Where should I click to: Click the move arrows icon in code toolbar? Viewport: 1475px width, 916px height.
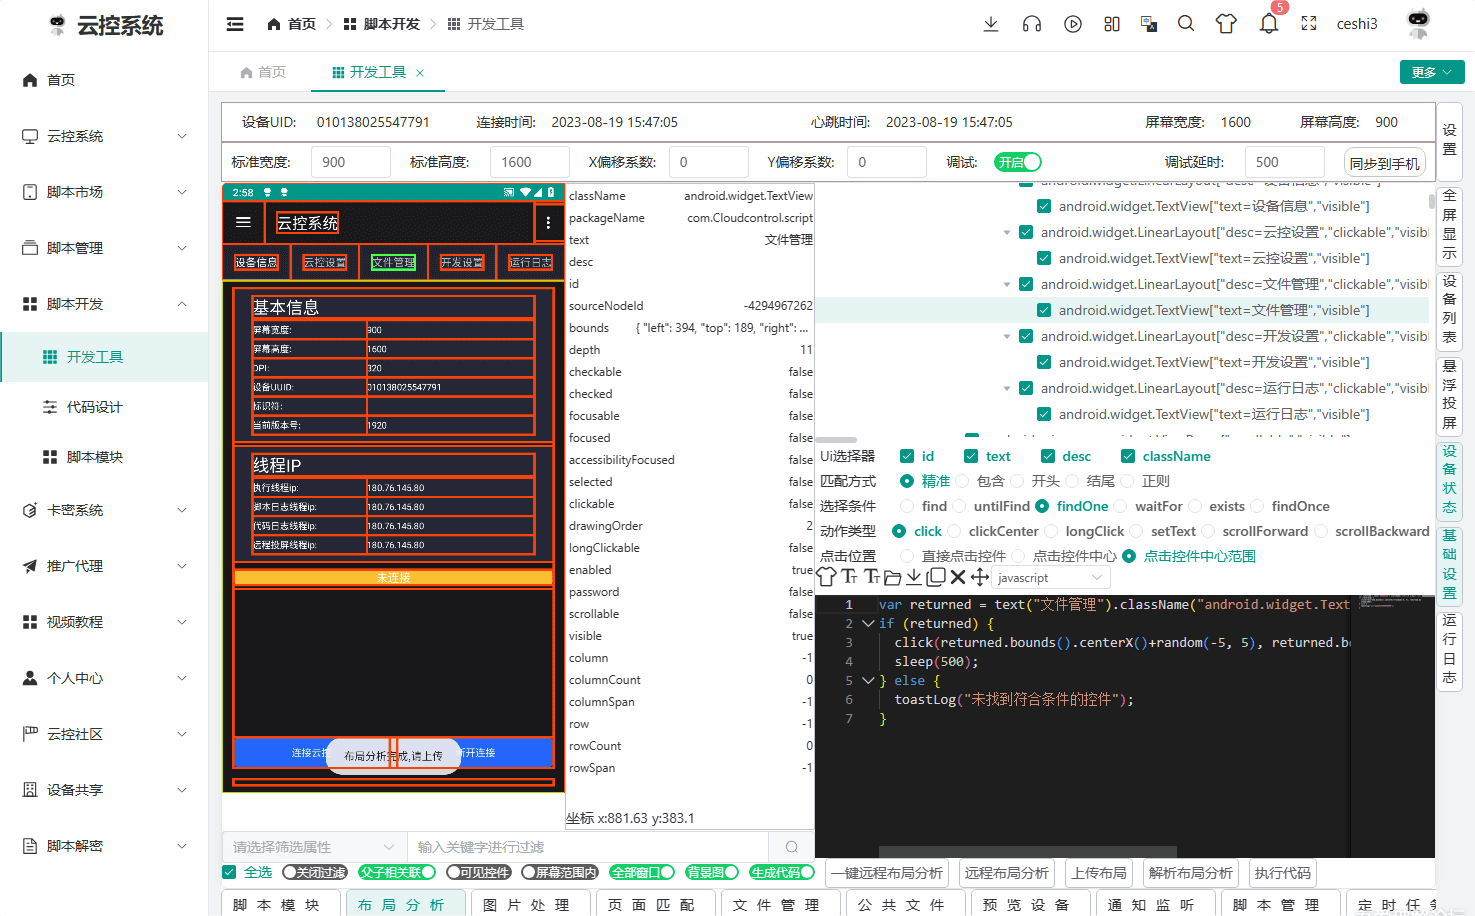980,577
